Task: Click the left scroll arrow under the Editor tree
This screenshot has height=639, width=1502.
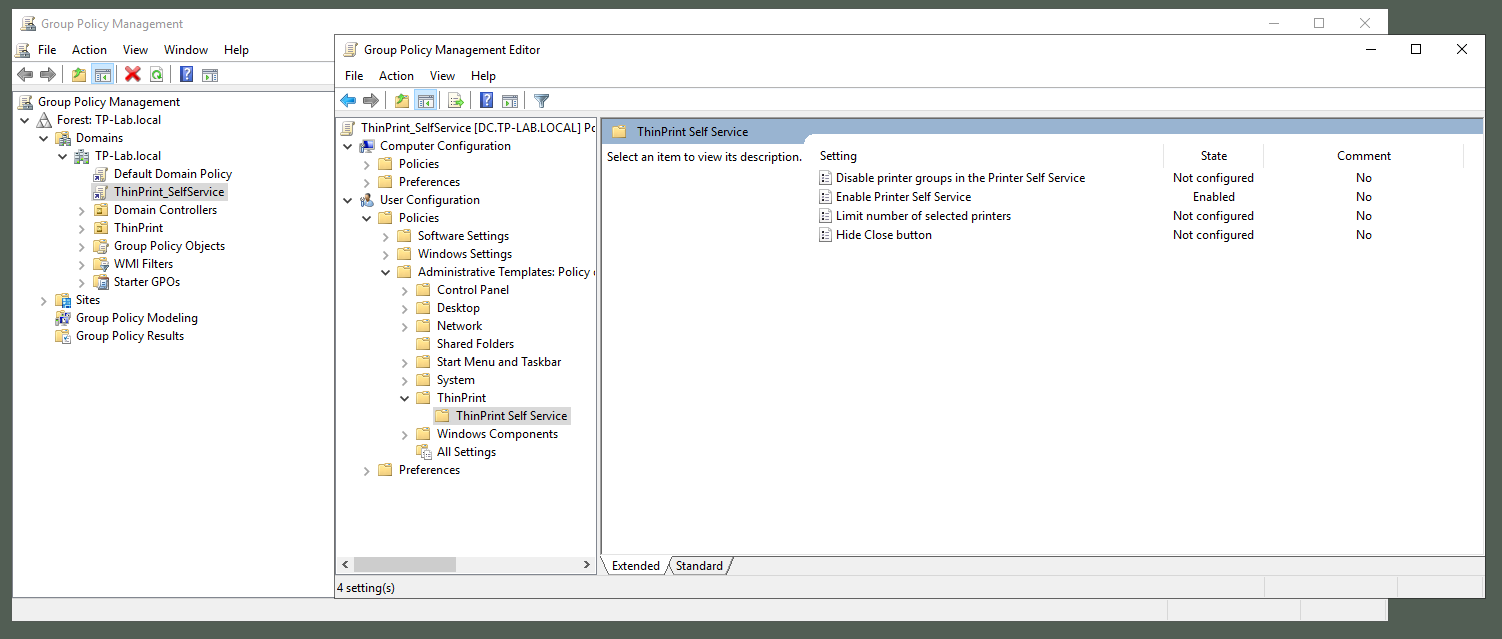Action: pyautogui.click(x=345, y=565)
